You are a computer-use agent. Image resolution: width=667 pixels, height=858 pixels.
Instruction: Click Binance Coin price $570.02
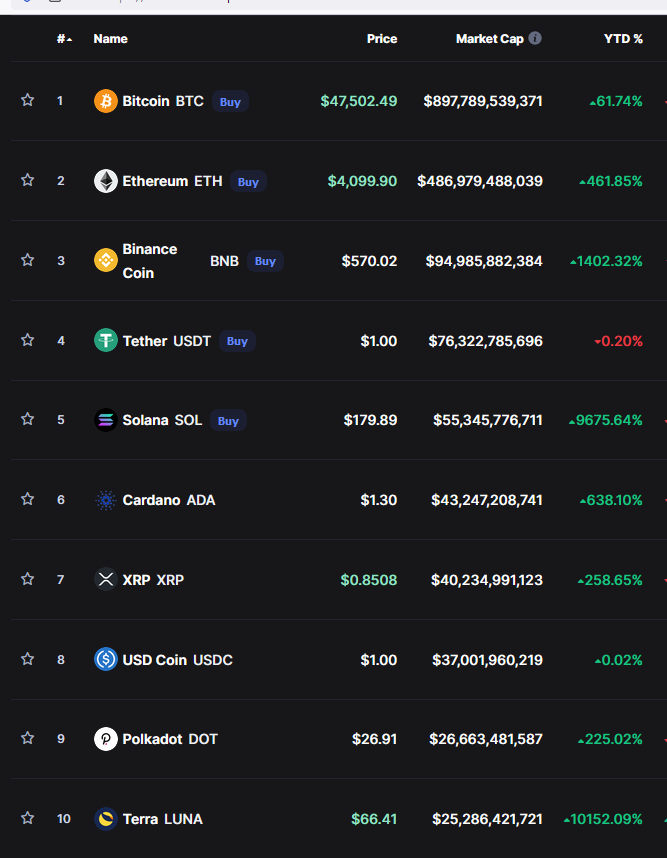(369, 261)
